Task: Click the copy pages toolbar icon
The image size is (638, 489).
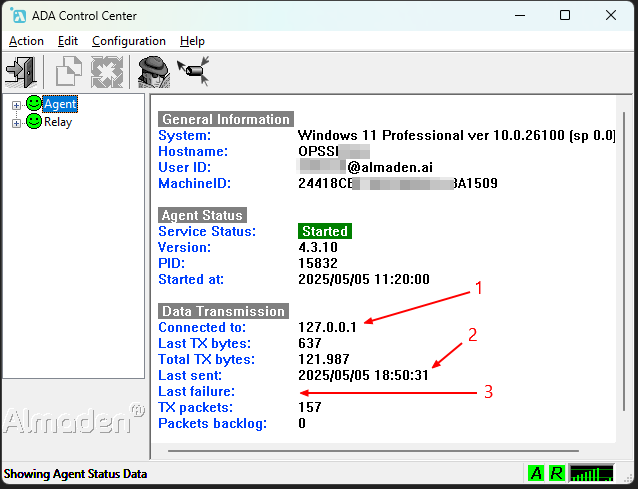Action: pos(69,72)
